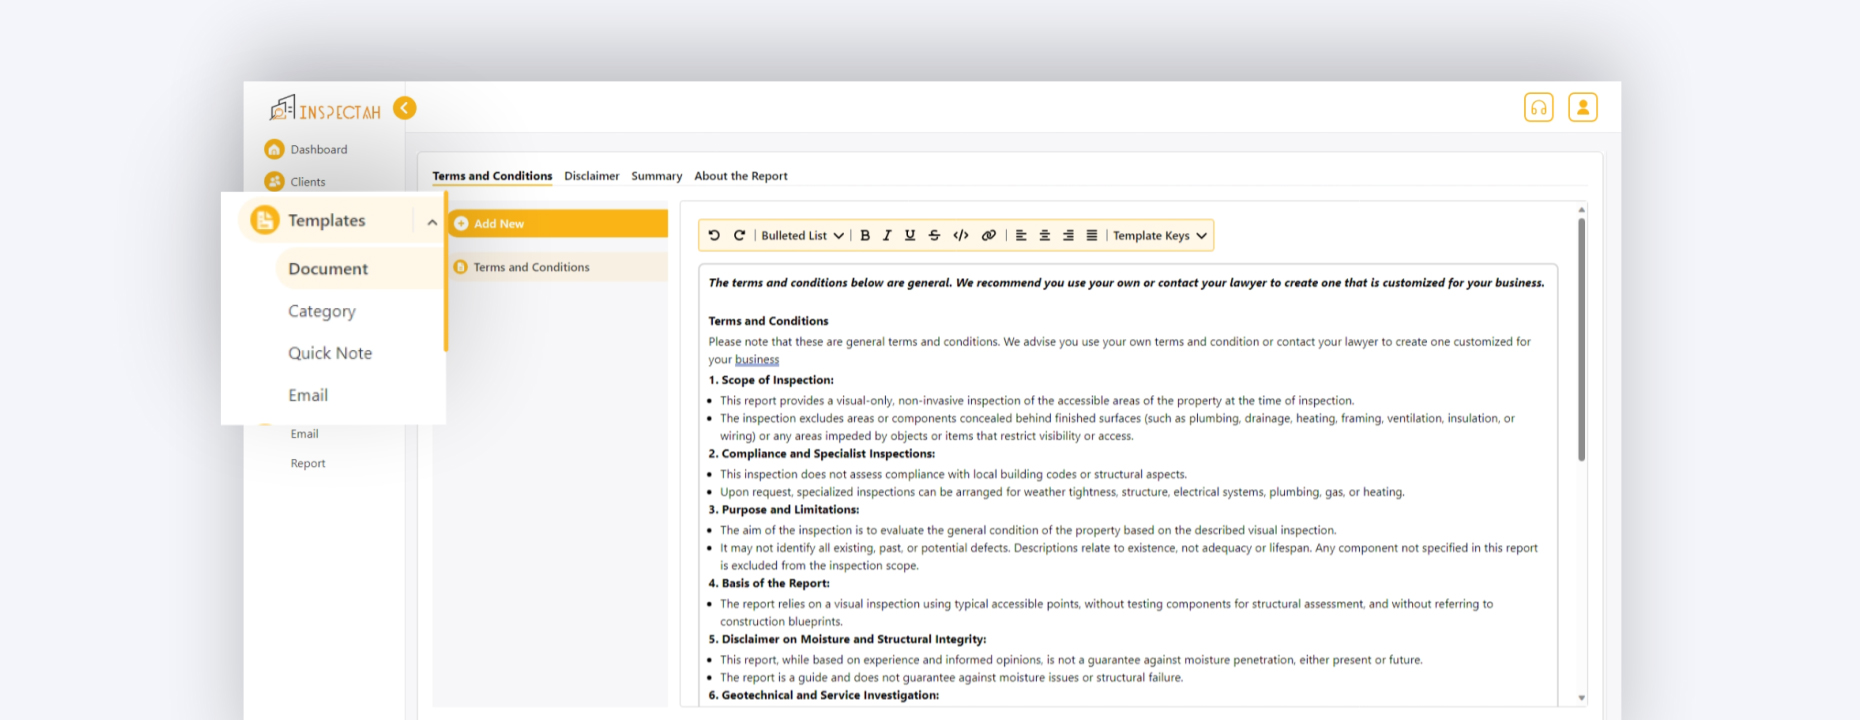Open the Bulleted List dropdown
The width and height of the screenshot is (1860, 720).
pos(802,236)
